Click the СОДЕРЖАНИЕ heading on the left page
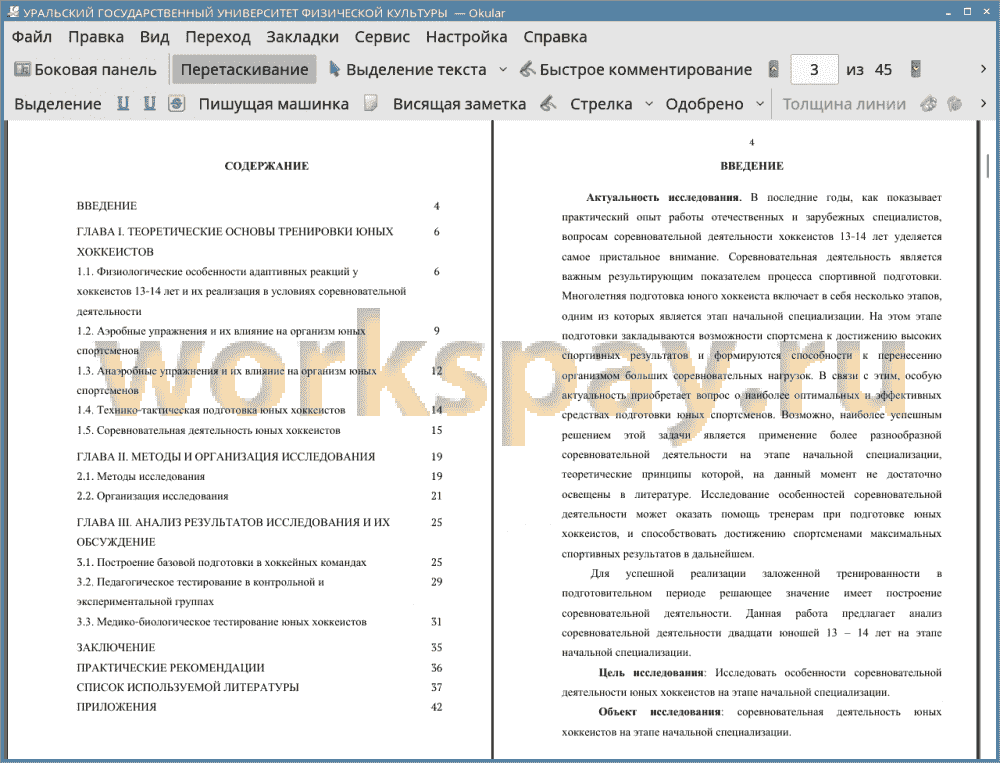 [x=267, y=166]
